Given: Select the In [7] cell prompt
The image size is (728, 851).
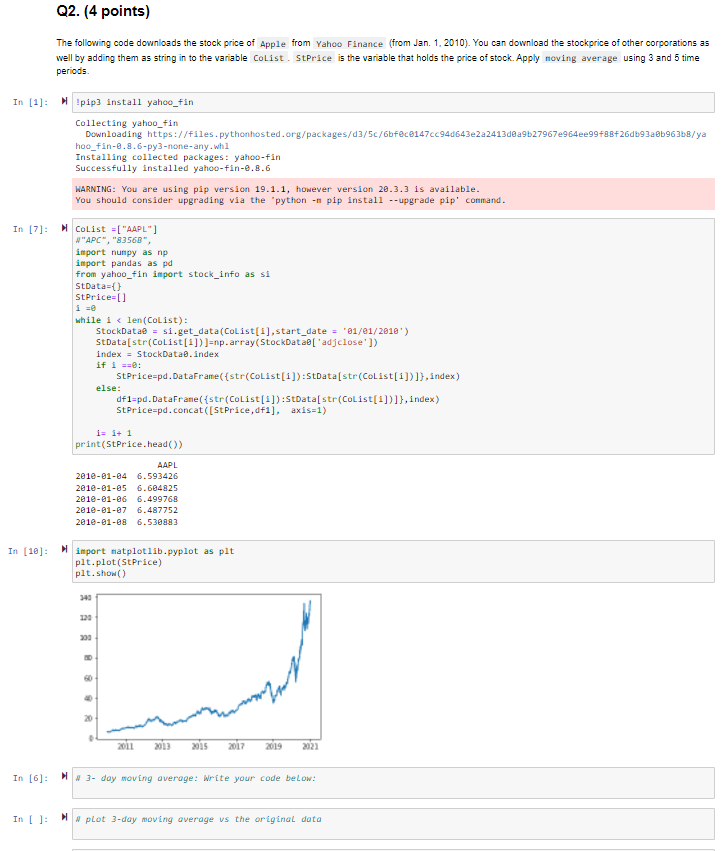Looking at the screenshot, I should pos(30,229).
